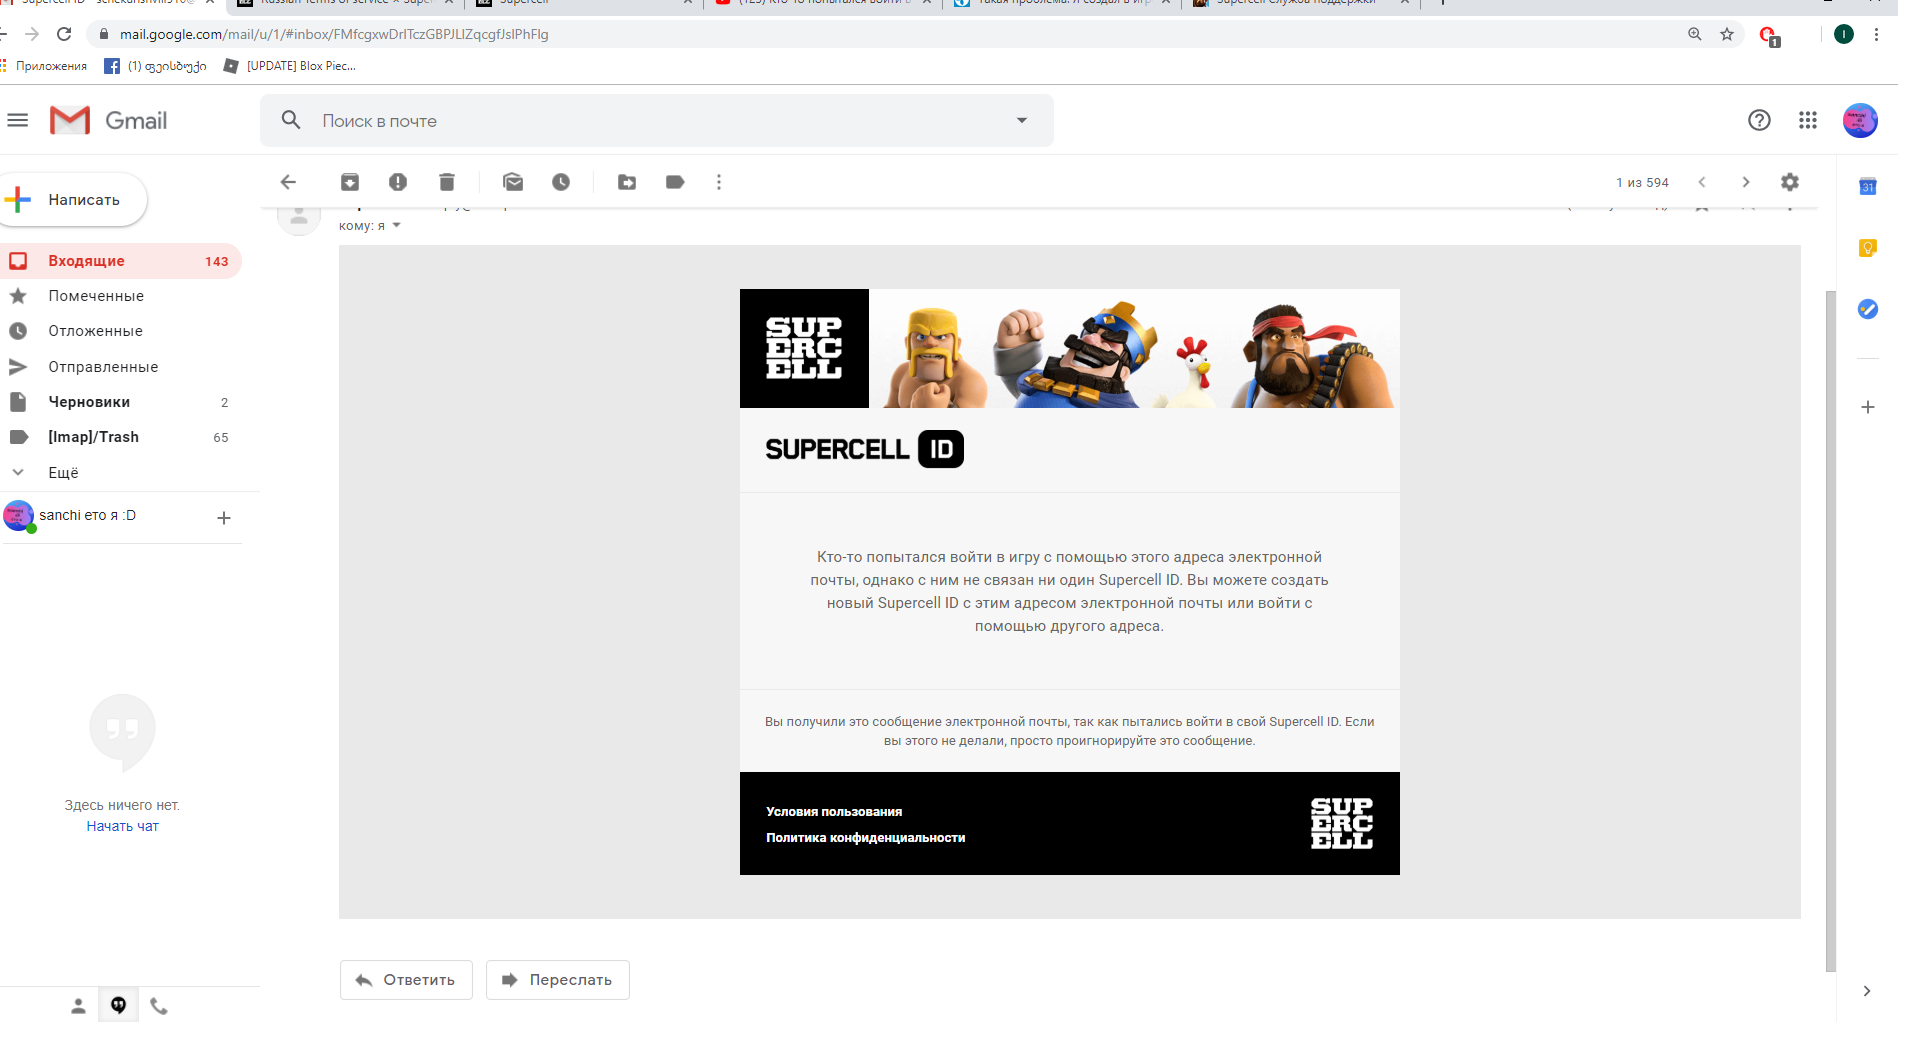The height and width of the screenshot is (1040, 1920).
Task: Open the Google account avatar menu
Action: coord(1860,120)
